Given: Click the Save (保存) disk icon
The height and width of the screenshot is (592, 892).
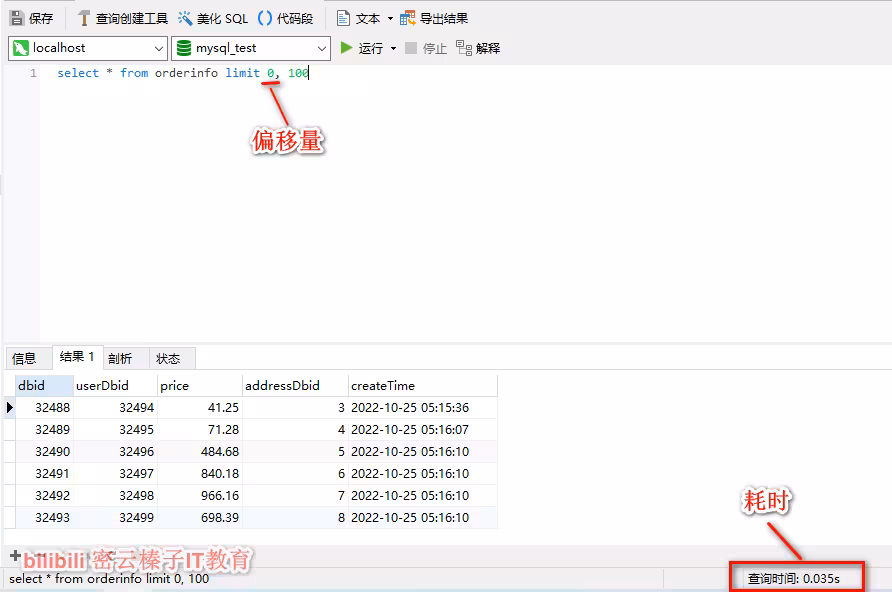Looking at the screenshot, I should pyautogui.click(x=17, y=18).
